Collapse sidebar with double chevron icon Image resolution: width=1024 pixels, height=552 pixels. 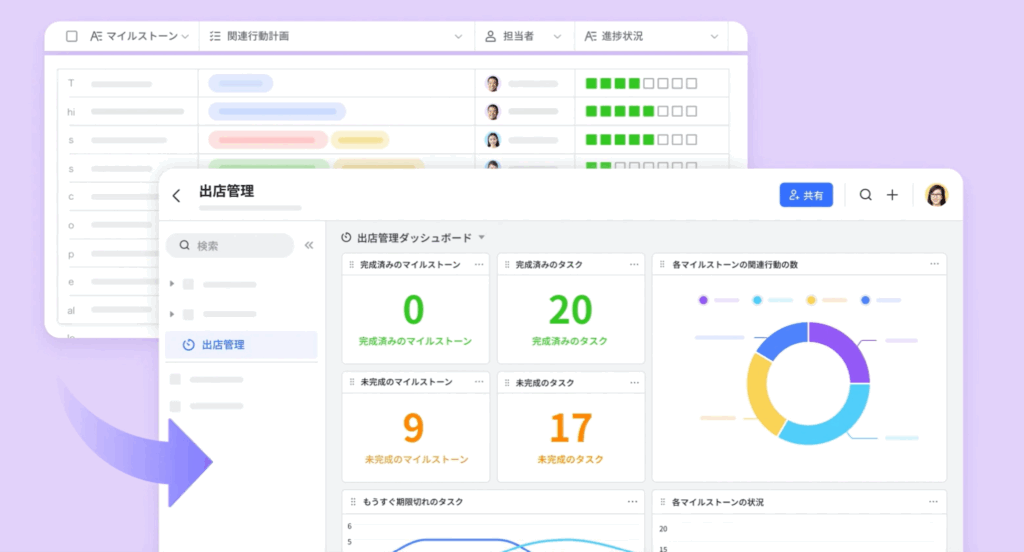click(309, 245)
